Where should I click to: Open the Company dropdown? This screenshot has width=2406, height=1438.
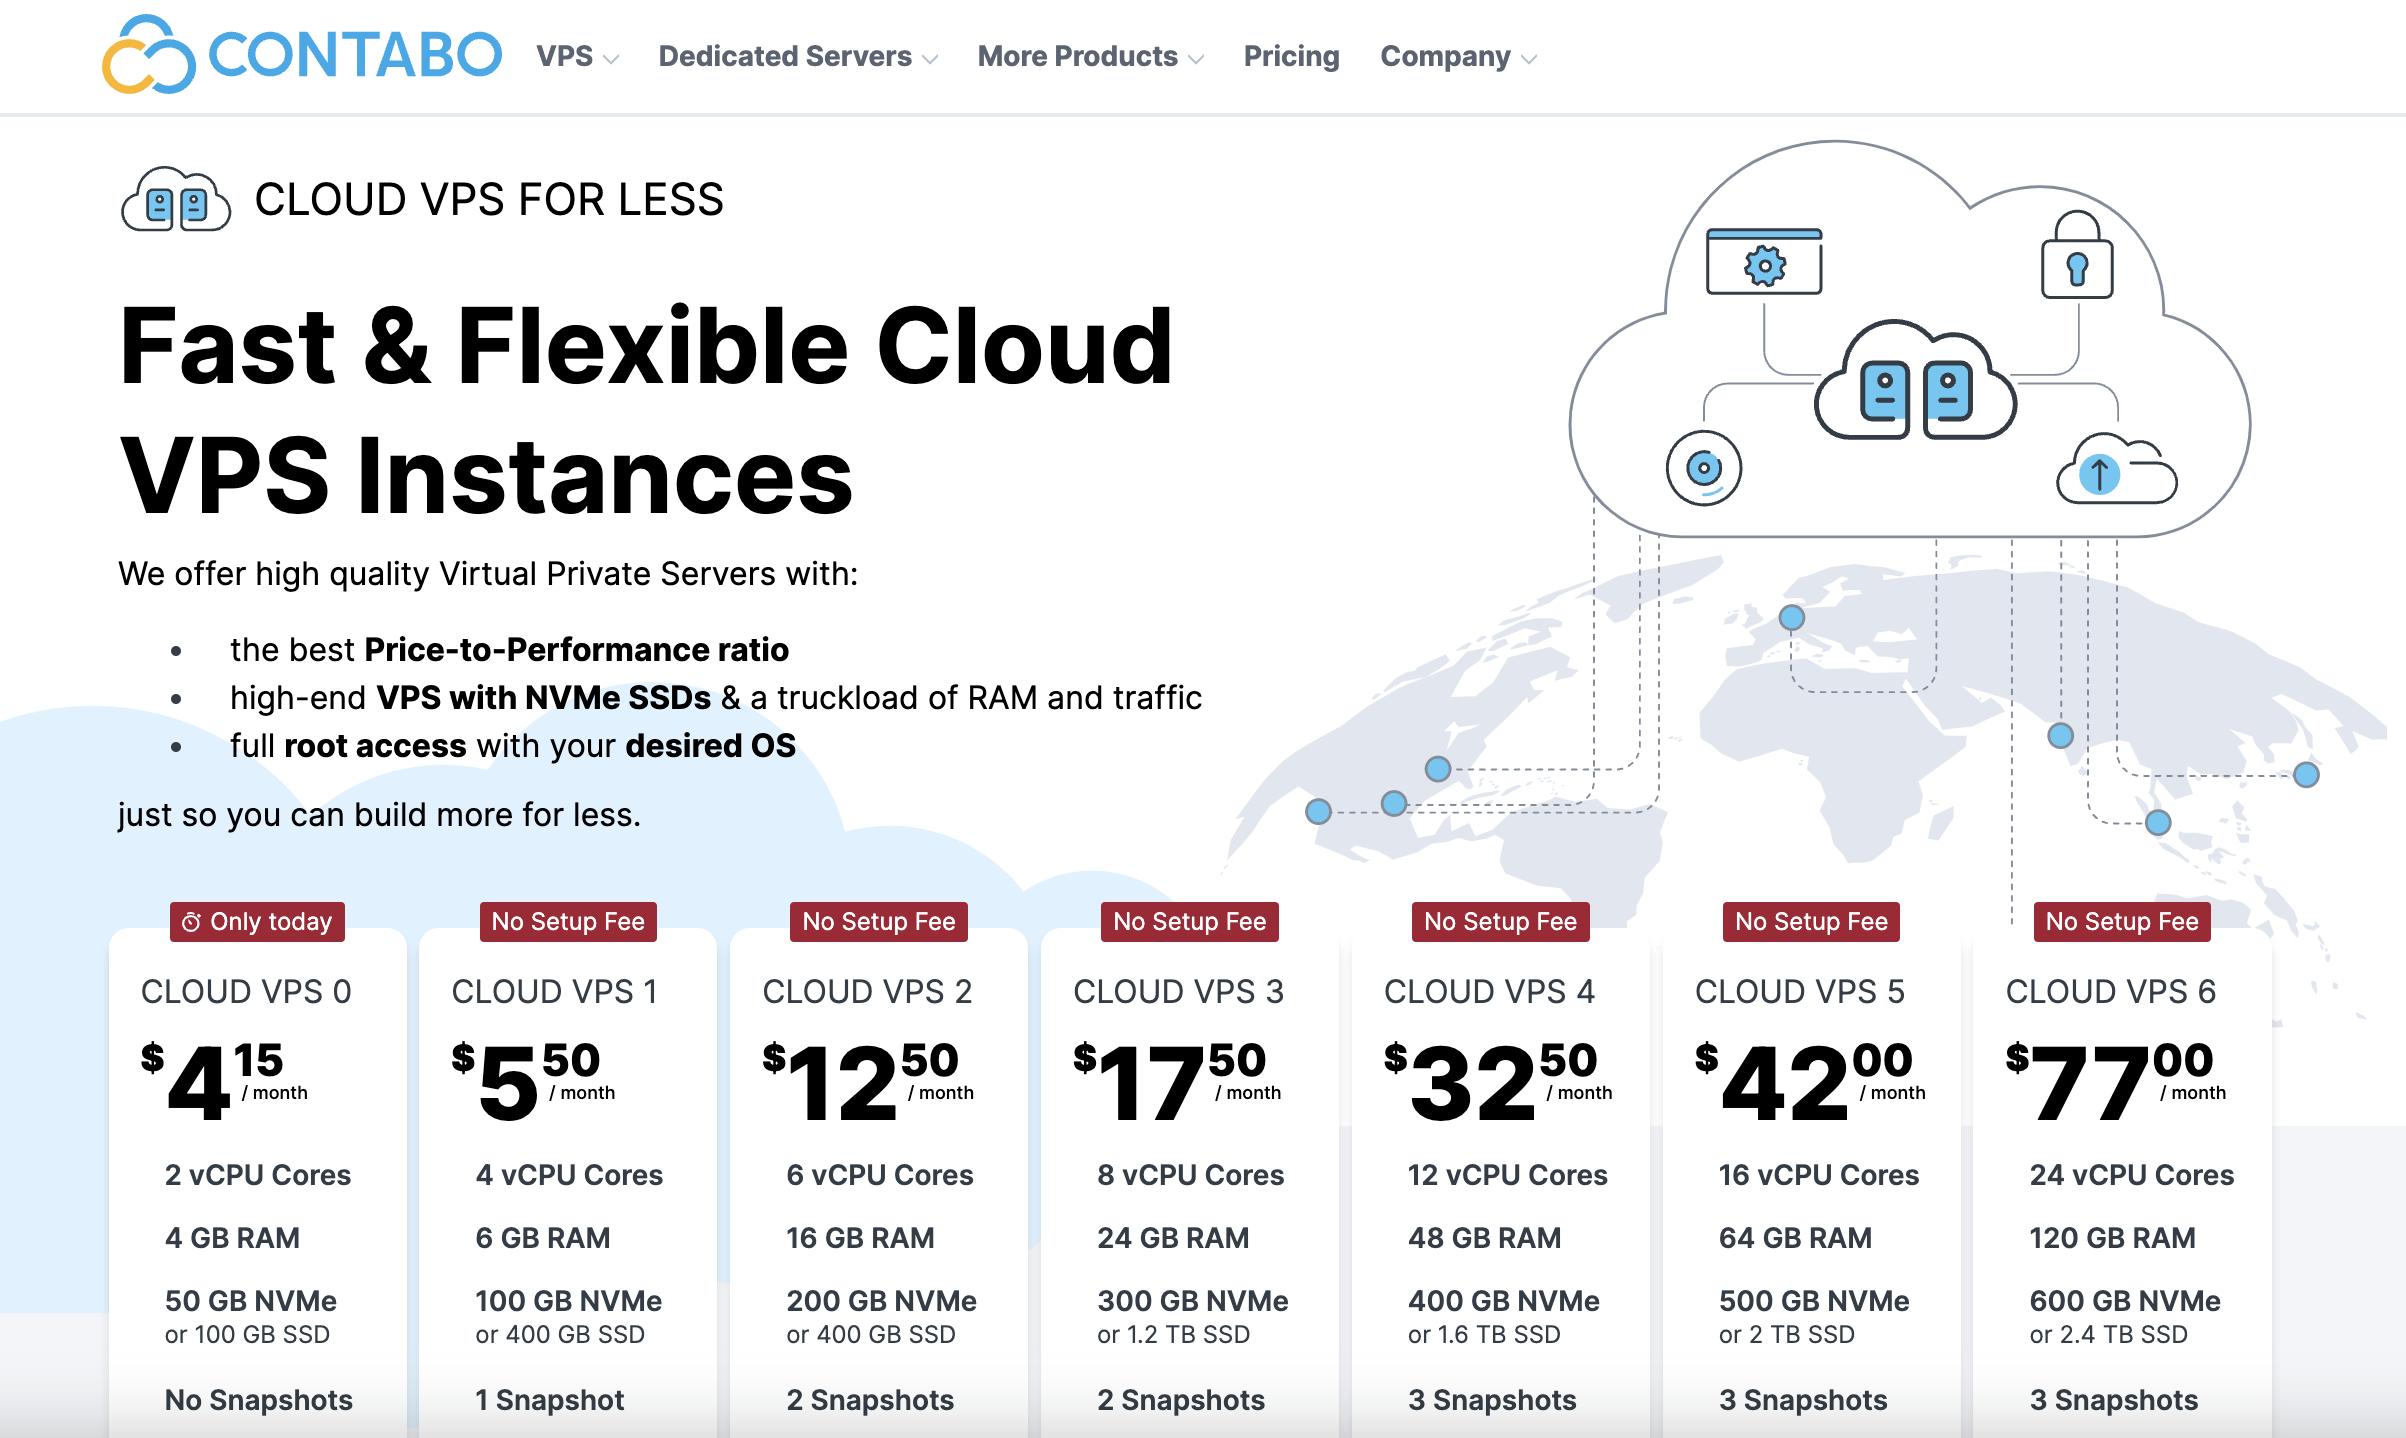click(x=1458, y=56)
